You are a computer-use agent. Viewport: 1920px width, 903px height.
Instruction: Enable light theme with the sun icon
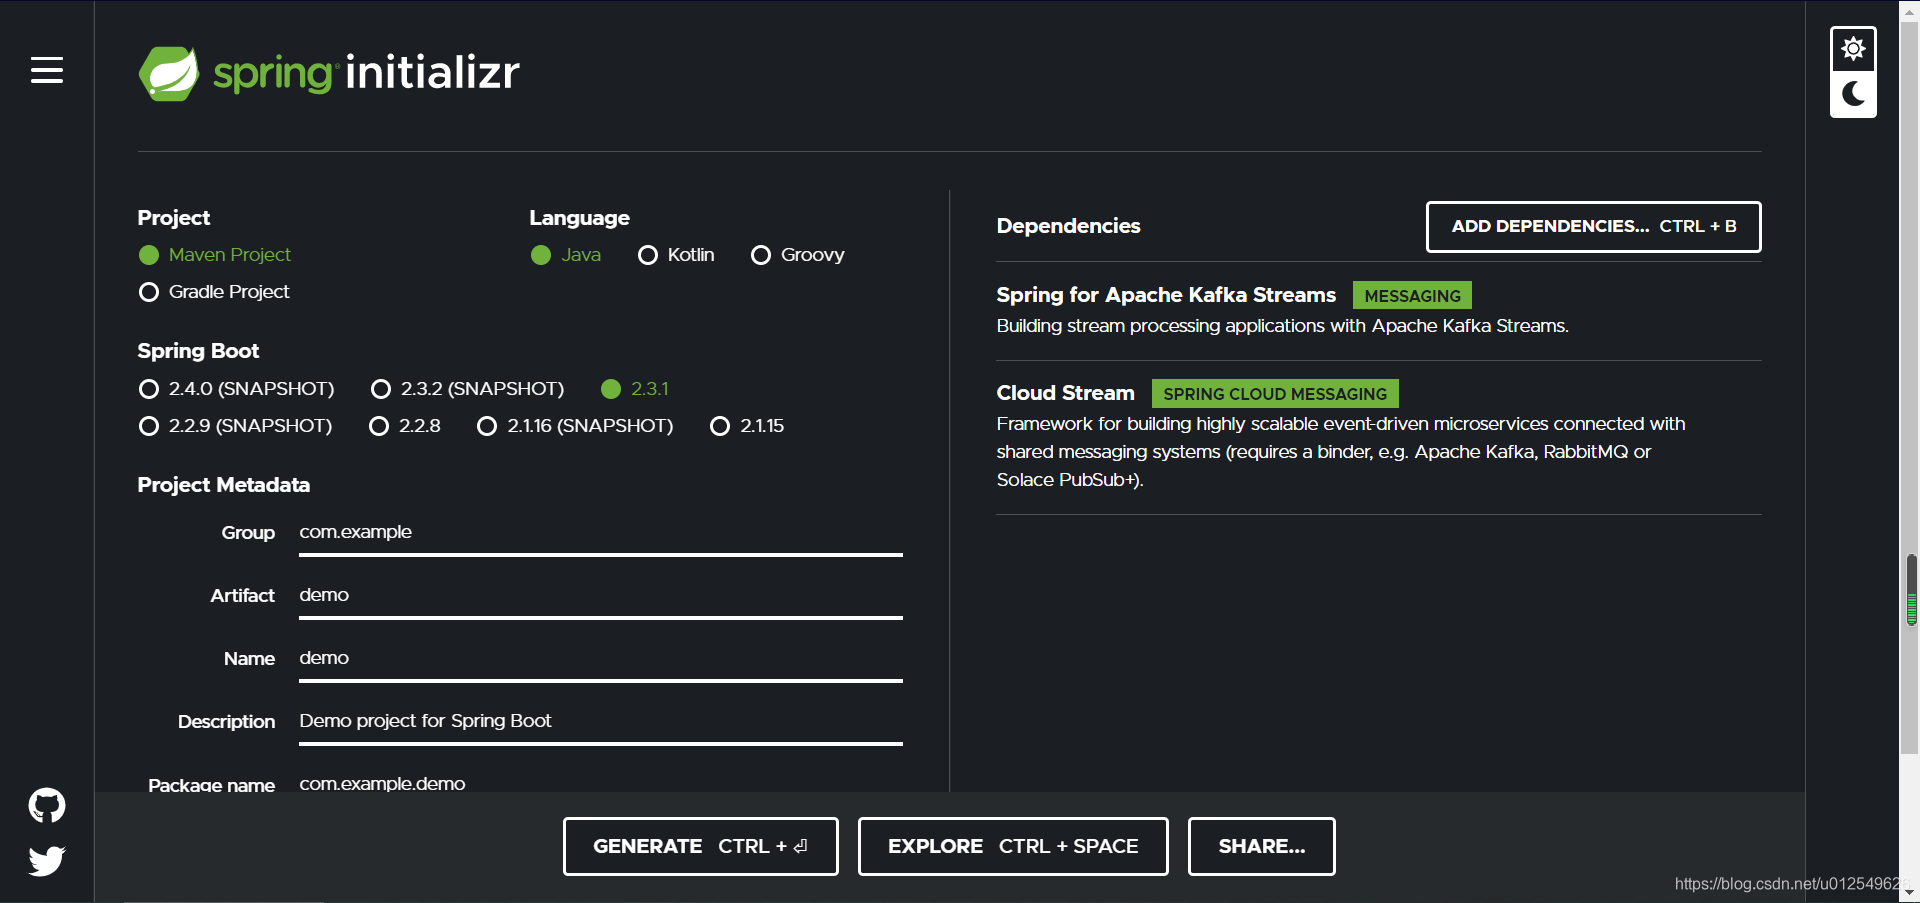coord(1853,48)
